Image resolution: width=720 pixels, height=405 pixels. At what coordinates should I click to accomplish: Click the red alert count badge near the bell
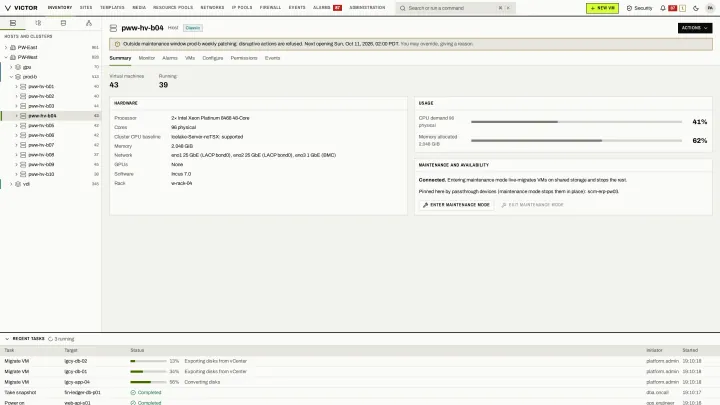coord(673,8)
